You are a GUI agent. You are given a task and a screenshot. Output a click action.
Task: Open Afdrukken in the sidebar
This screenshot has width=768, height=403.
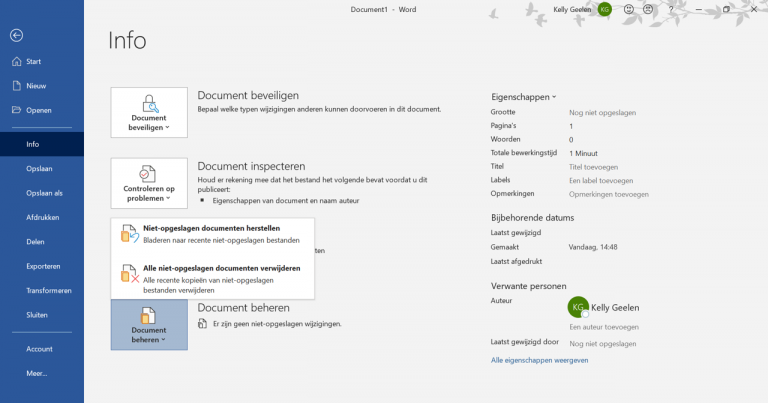pos(42,217)
